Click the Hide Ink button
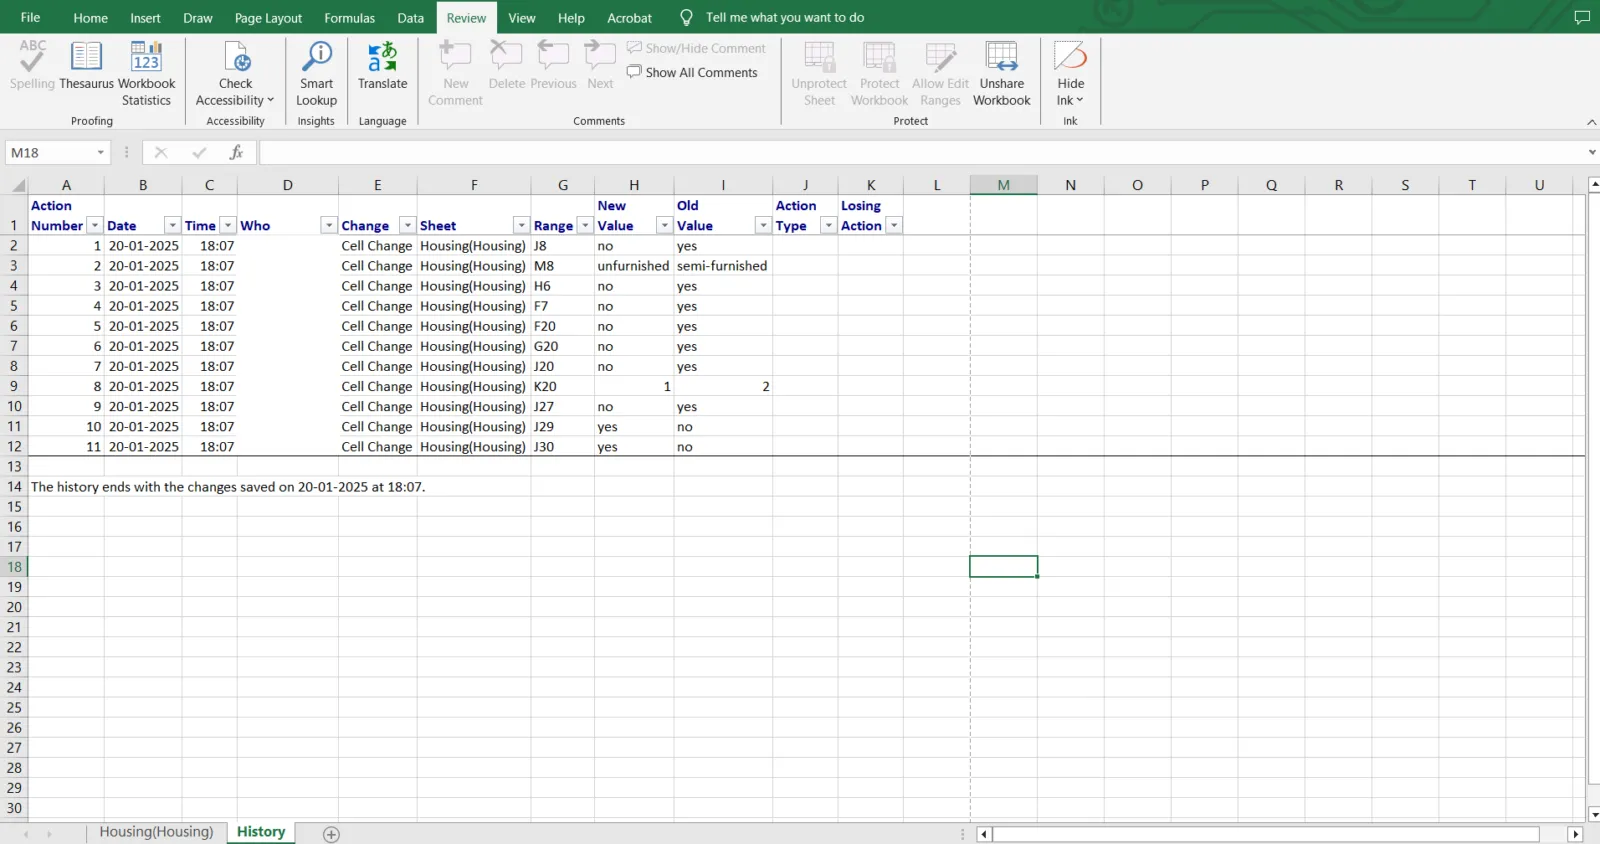Screen dimensions: 1600x844 point(1070,73)
